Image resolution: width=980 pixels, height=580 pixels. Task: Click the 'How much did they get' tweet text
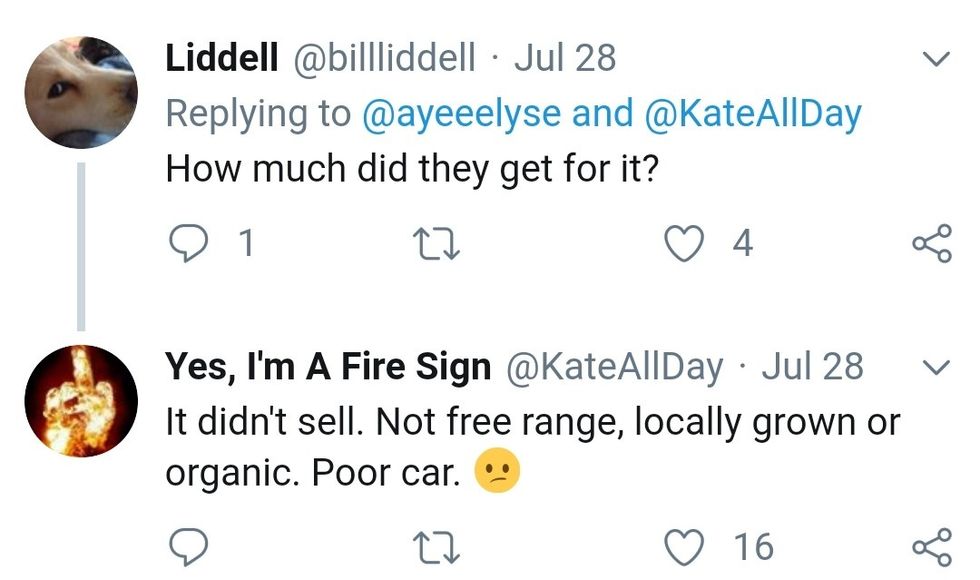(411, 167)
